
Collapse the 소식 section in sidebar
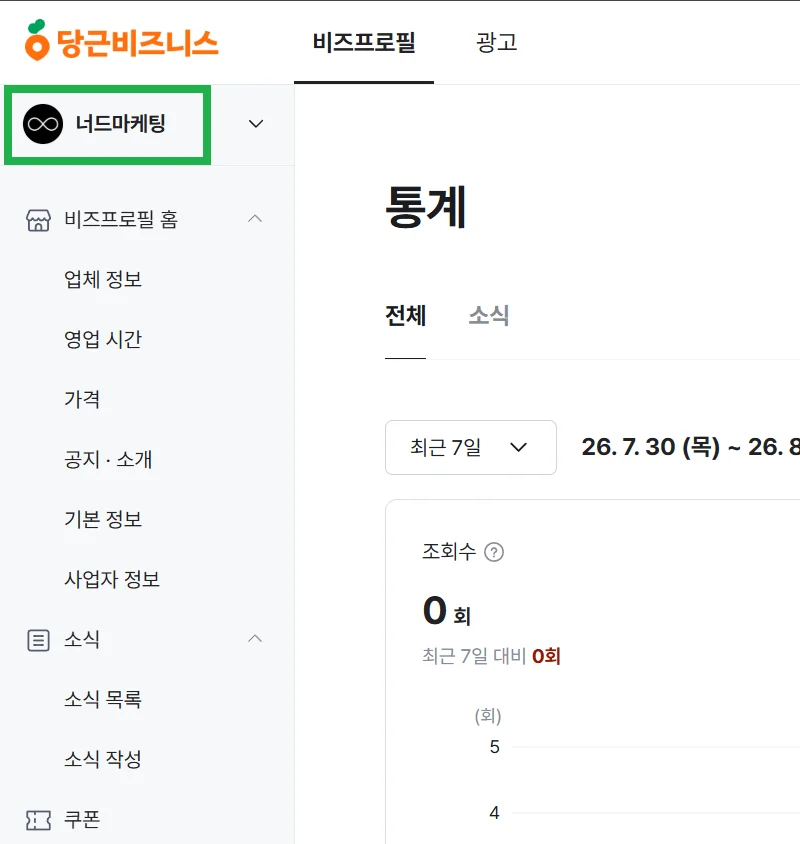pos(255,638)
